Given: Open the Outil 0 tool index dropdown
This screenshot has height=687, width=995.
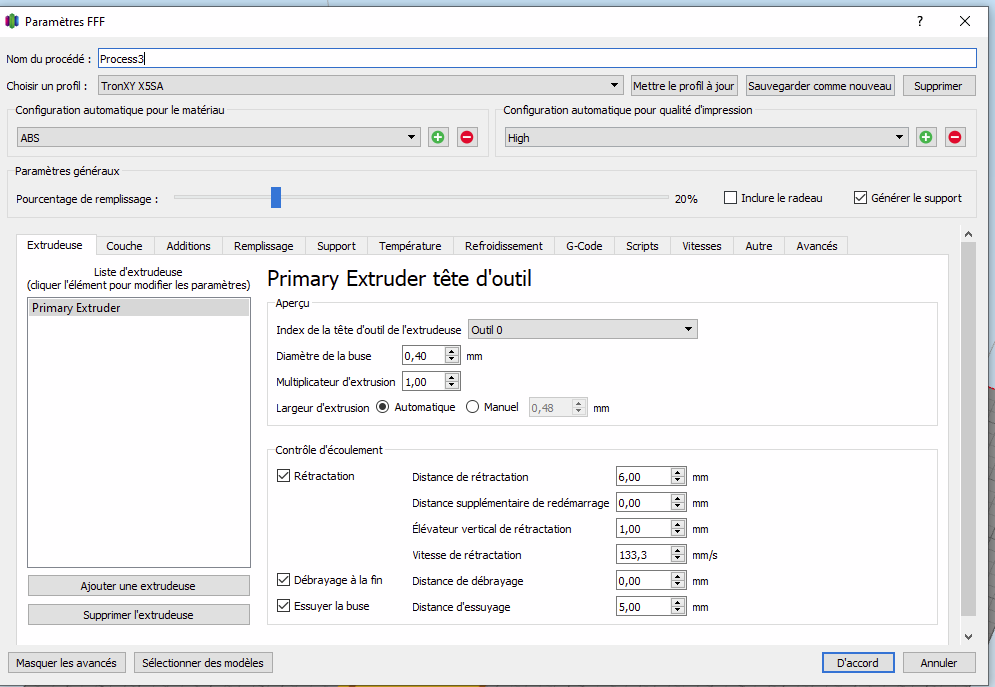Looking at the screenshot, I should (583, 329).
